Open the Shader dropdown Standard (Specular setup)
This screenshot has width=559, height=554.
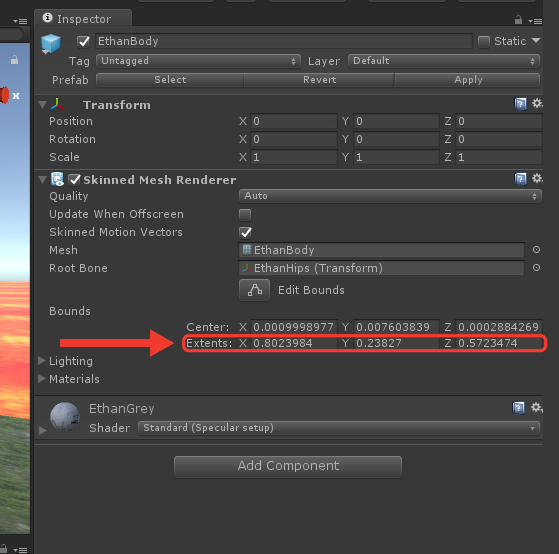point(339,428)
